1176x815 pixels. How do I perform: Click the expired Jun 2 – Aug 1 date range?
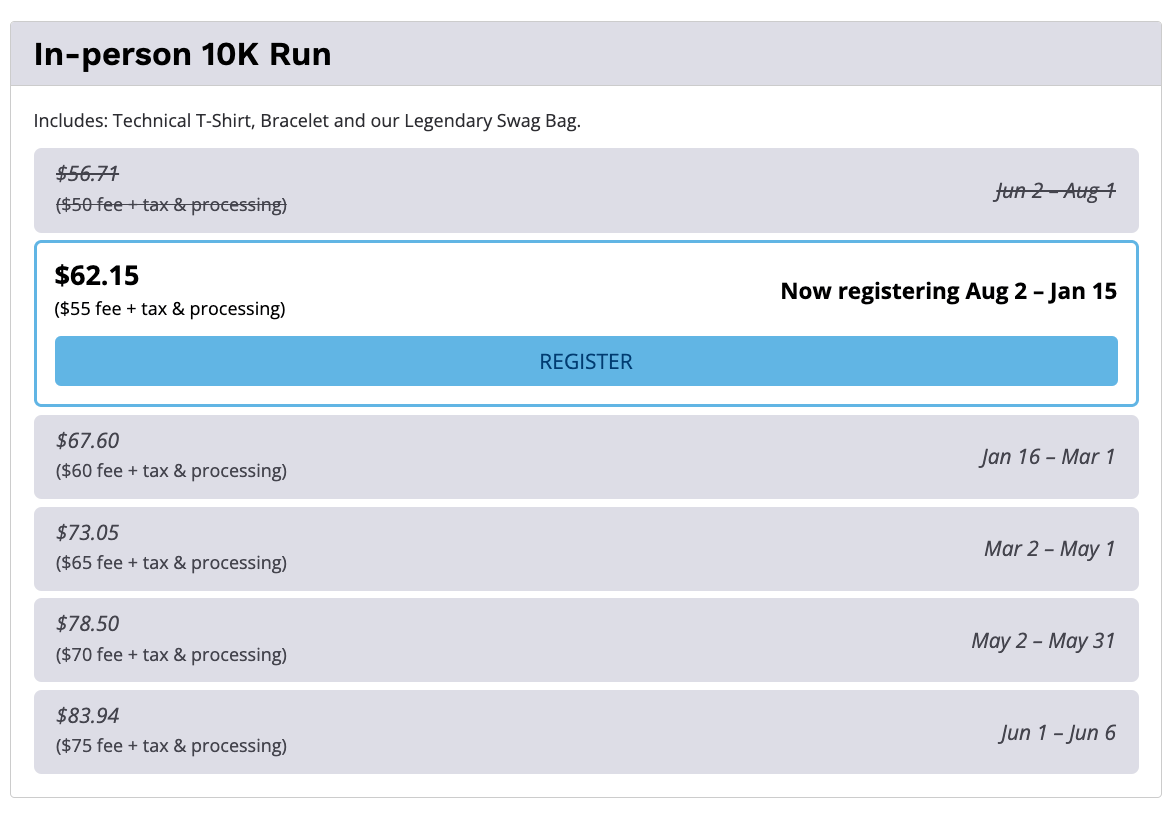pyautogui.click(x=1055, y=190)
